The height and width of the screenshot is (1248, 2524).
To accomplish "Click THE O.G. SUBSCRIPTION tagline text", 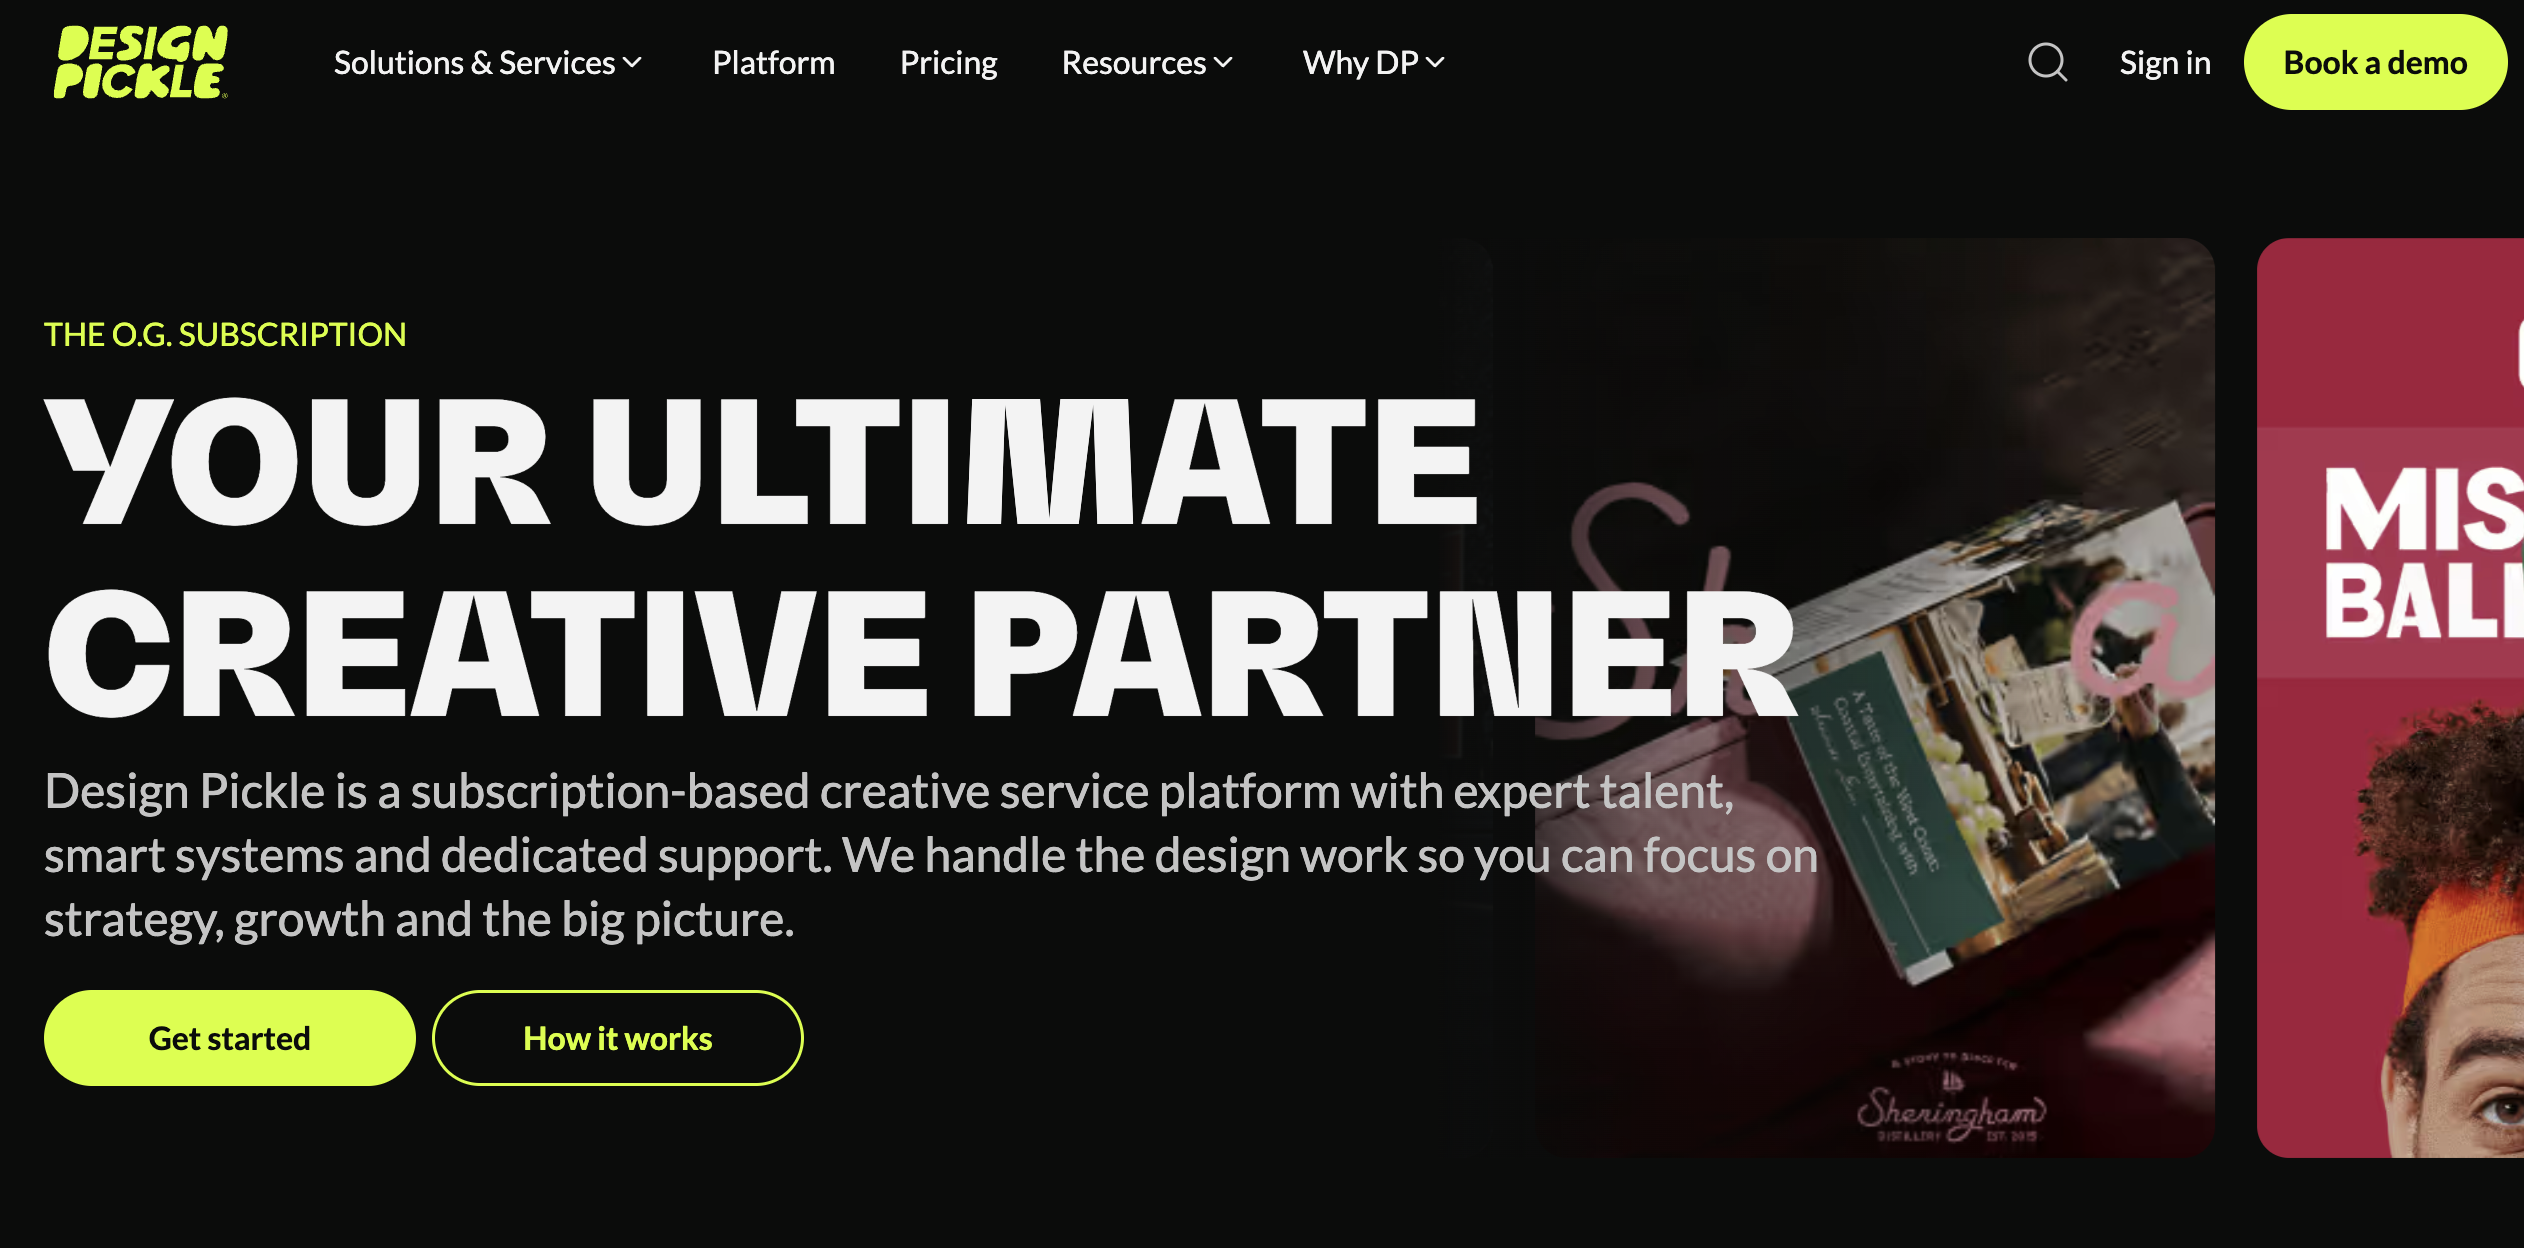I will tap(225, 334).
